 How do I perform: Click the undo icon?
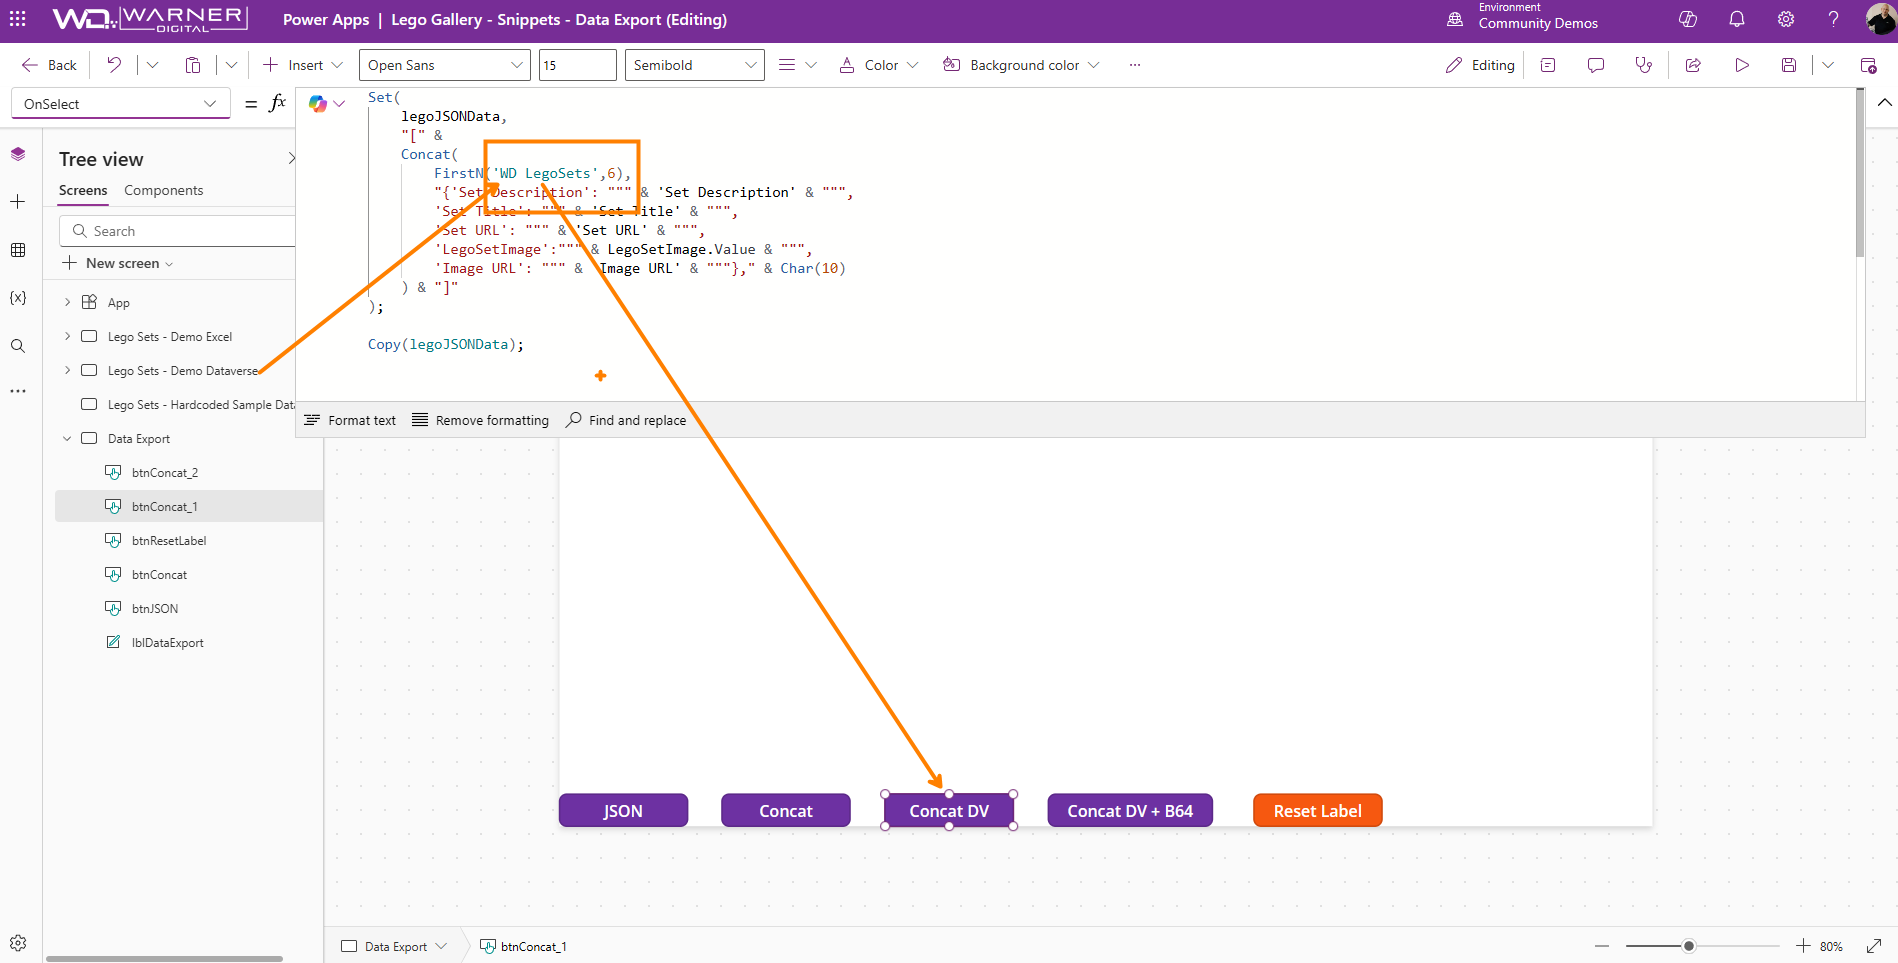tap(114, 65)
